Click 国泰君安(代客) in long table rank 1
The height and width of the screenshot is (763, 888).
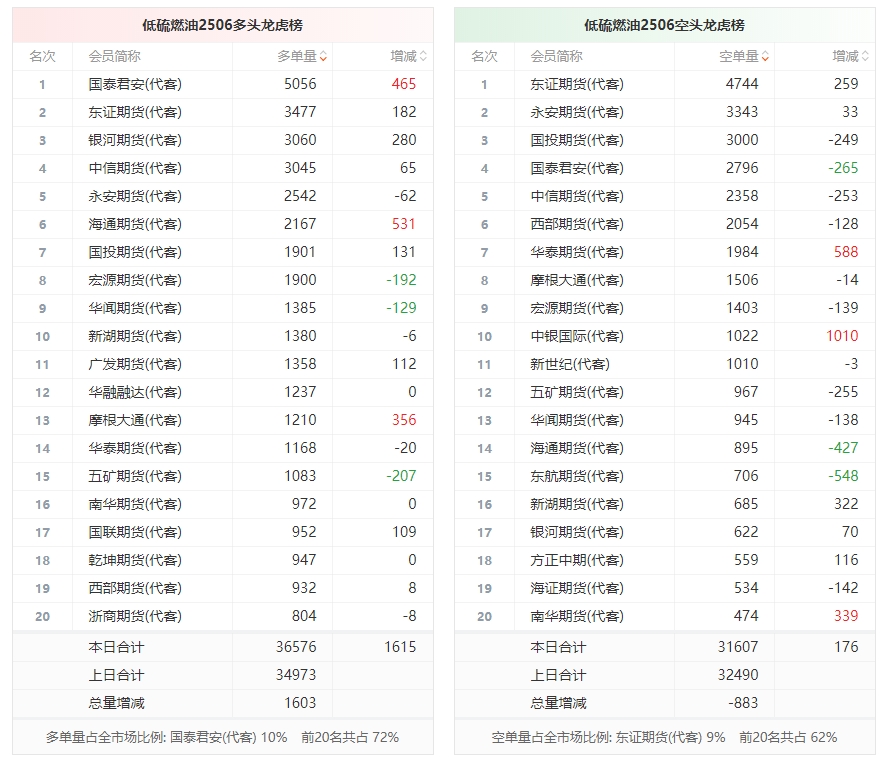click(135, 84)
